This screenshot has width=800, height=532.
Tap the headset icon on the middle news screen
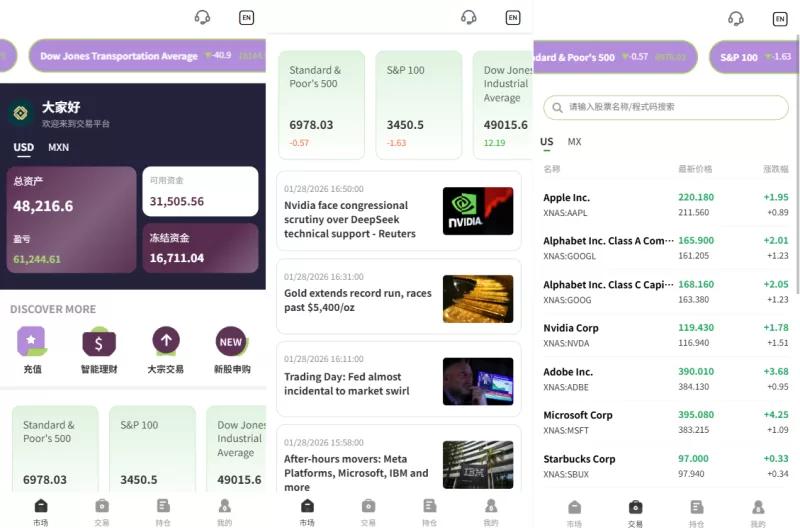pos(468,17)
